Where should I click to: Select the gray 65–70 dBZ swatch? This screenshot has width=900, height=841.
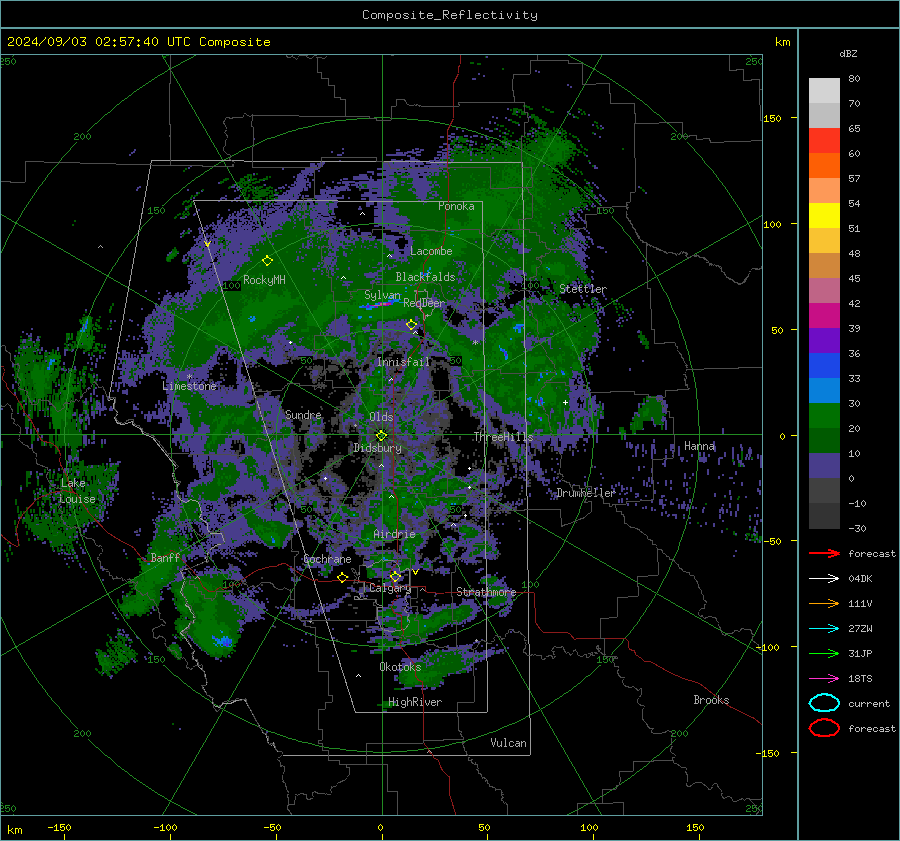click(824, 115)
